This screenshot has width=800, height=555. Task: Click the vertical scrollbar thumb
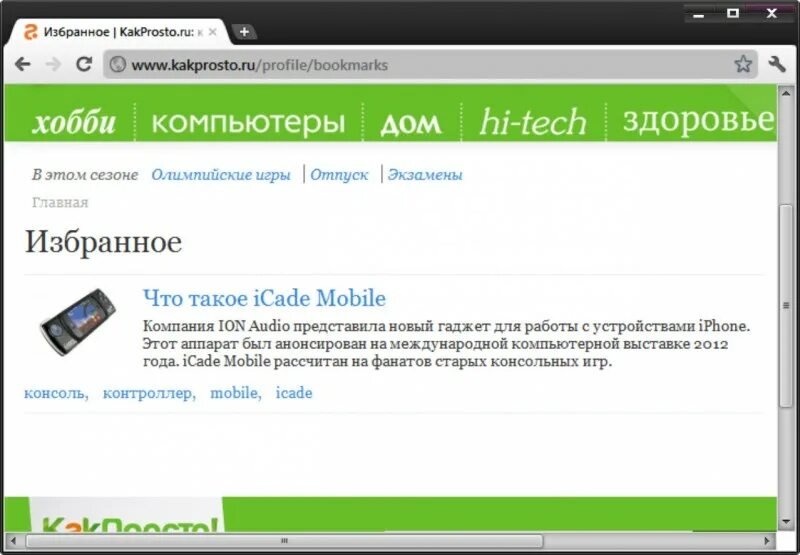[786, 306]
